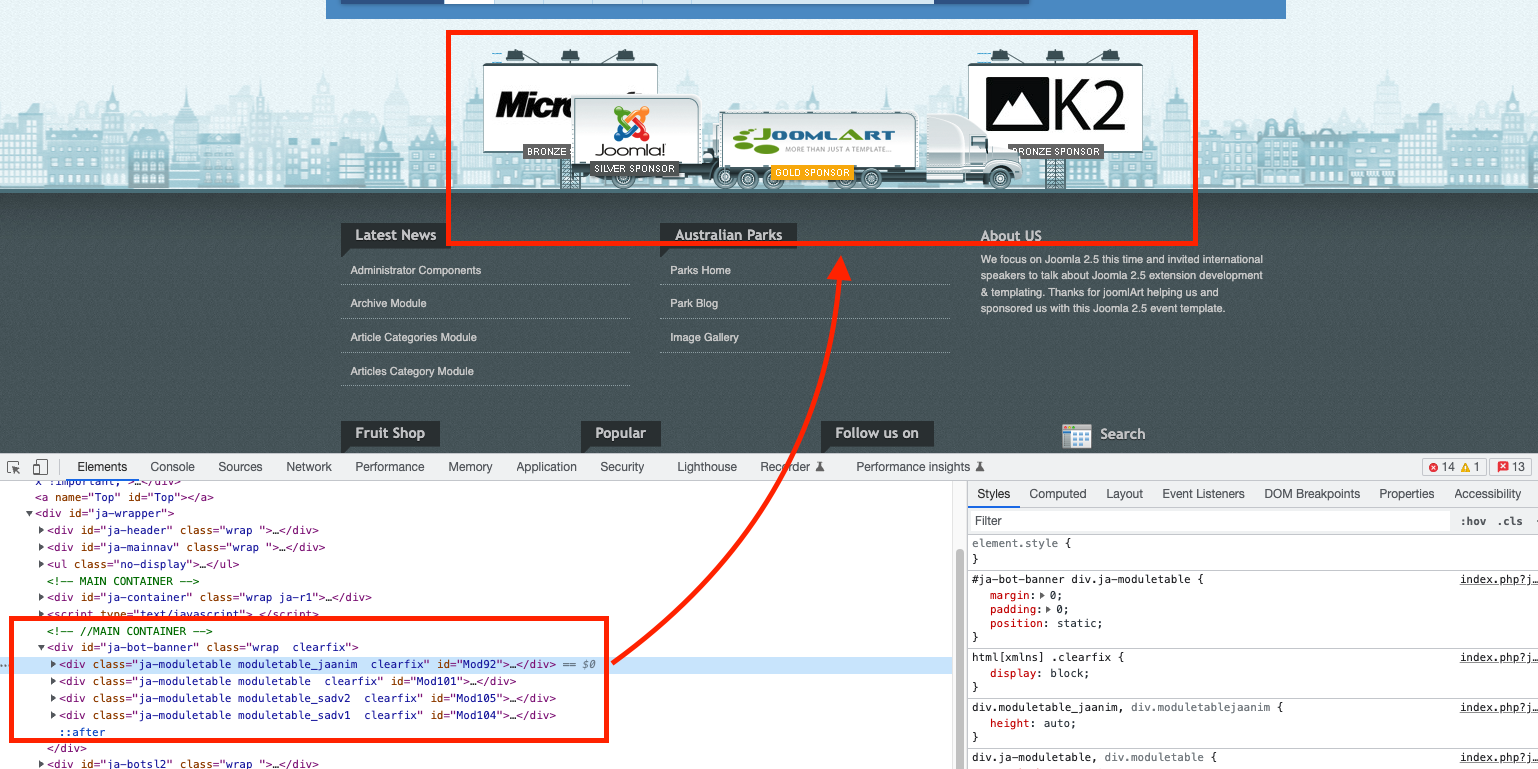
Task: Expand the ja-header div node
Action: (x=41, y=530)
